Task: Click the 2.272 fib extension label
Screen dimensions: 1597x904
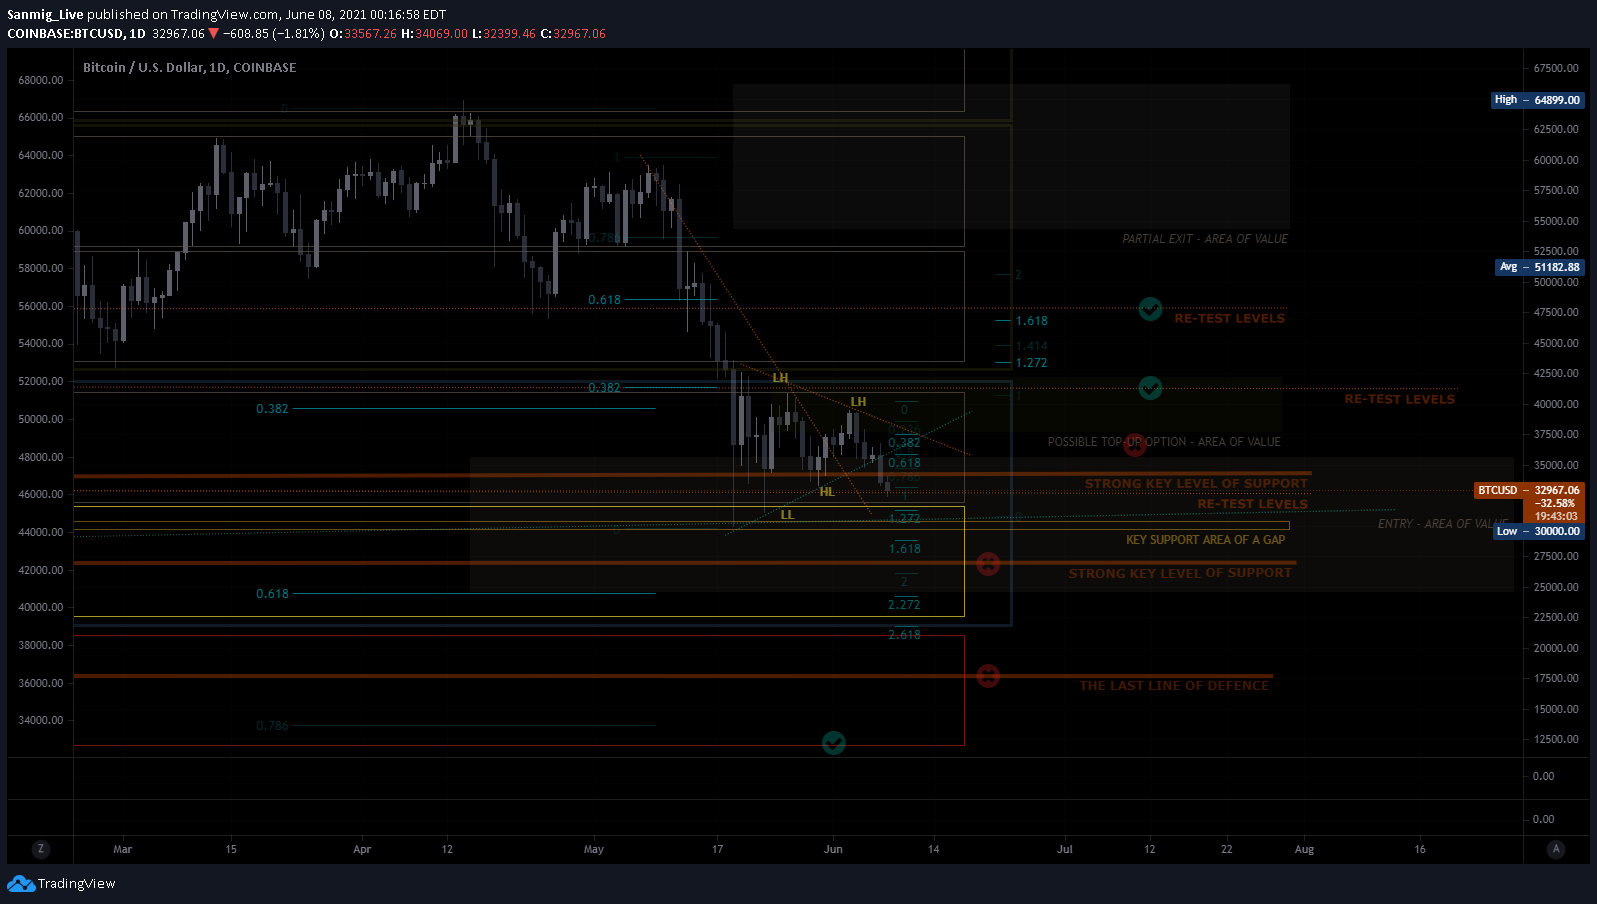Action: tap(904, 605)
